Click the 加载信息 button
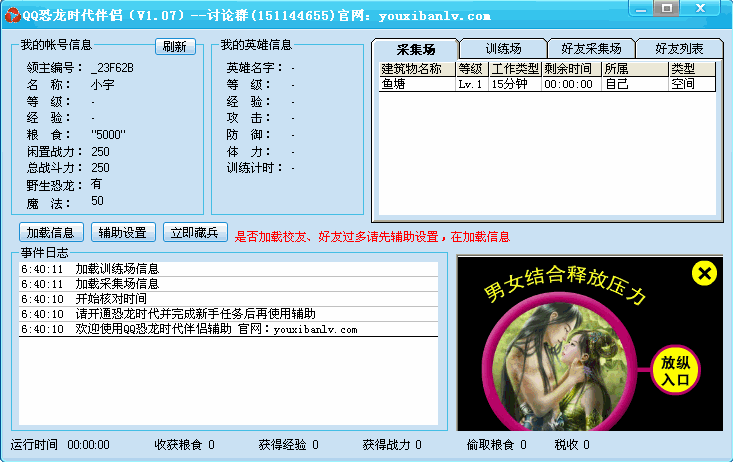Image resolution: width=733 pixels, height=462 pixels. (x=51, y=232)
